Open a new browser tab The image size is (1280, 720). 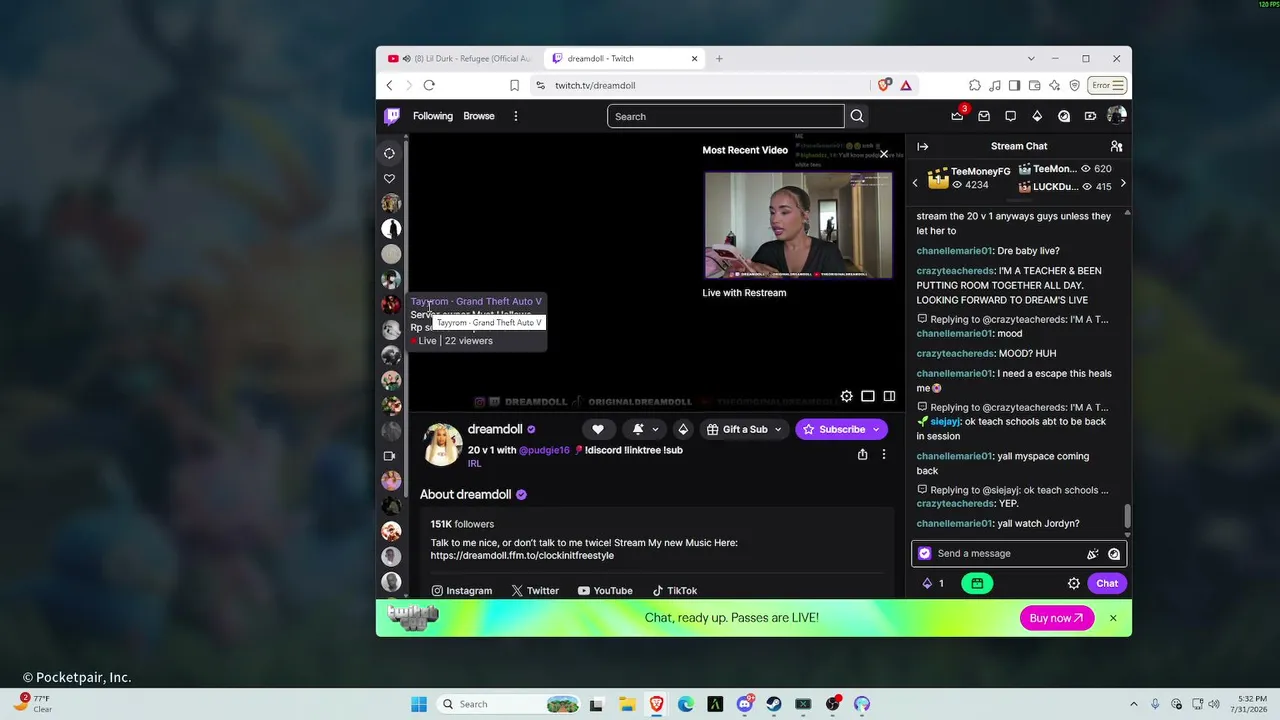(719, 59)
